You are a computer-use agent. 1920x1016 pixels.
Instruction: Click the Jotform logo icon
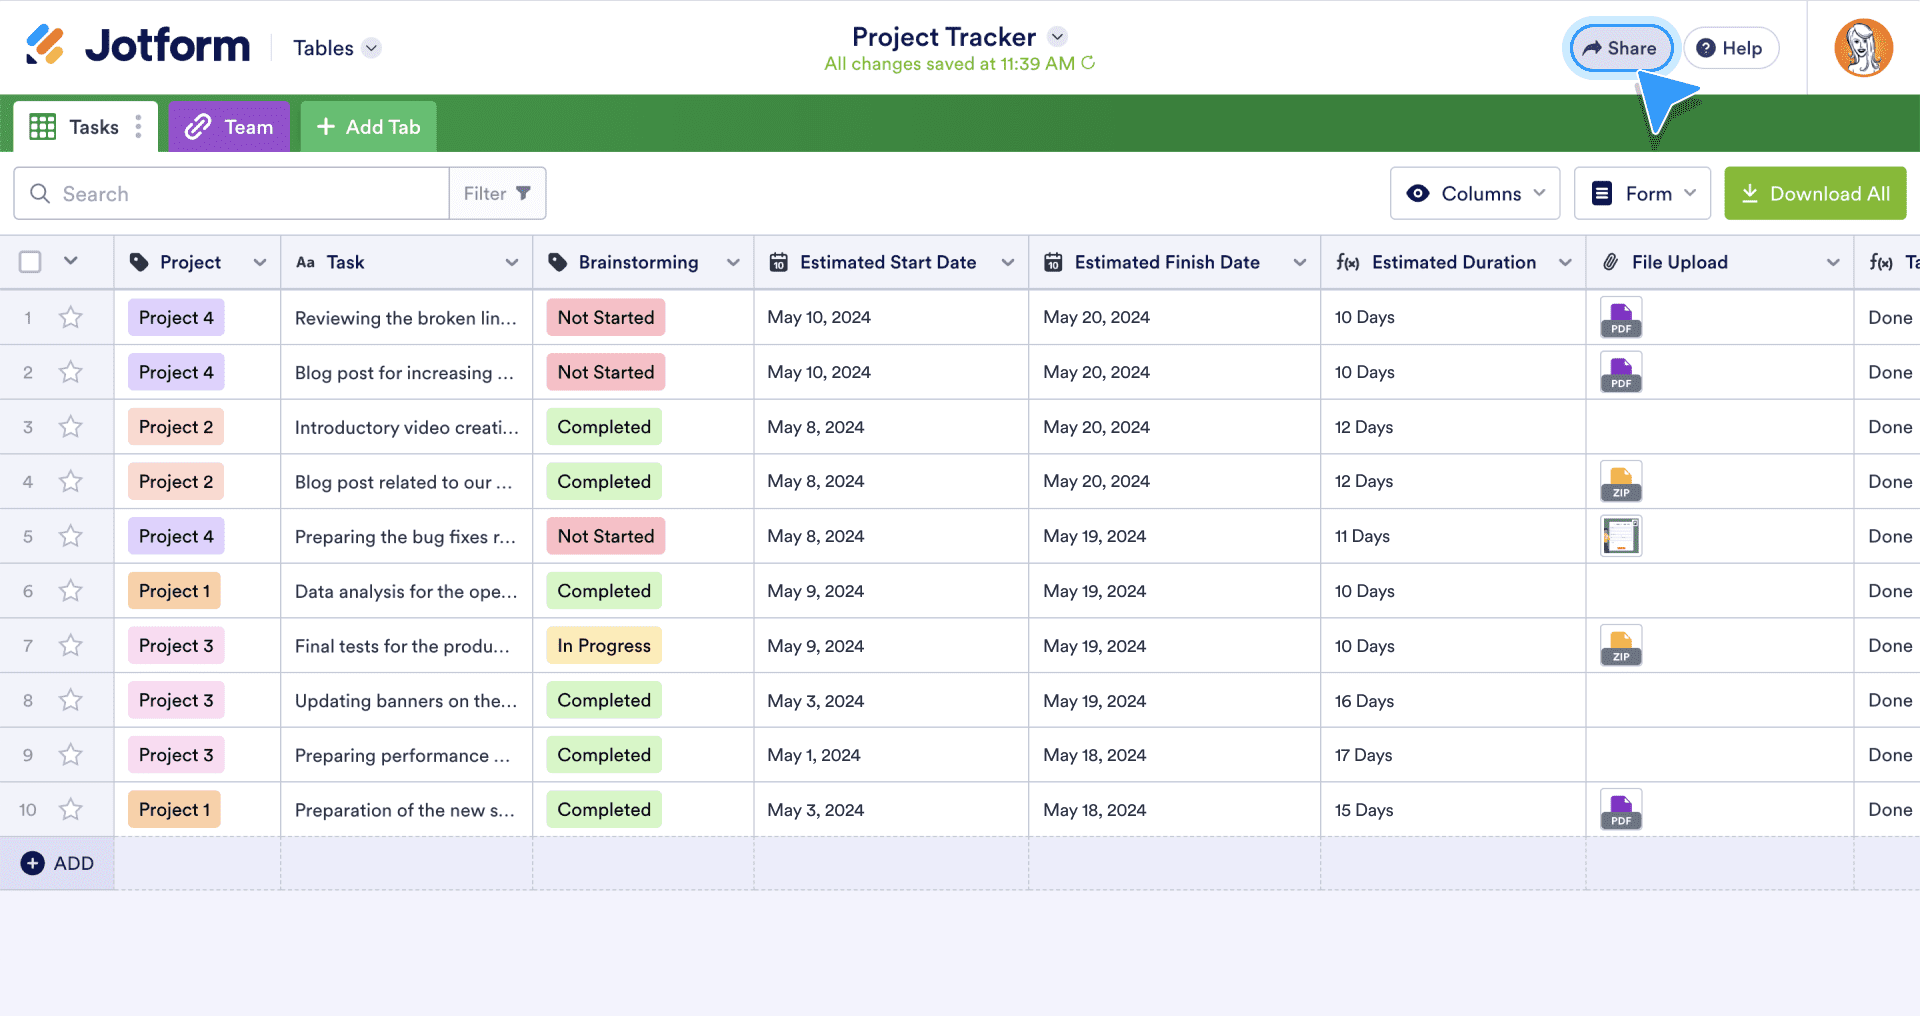point(45,46)
